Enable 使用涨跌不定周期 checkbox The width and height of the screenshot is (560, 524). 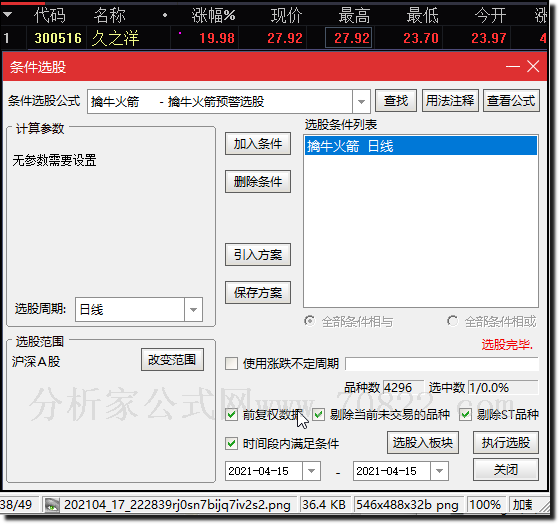231,364
